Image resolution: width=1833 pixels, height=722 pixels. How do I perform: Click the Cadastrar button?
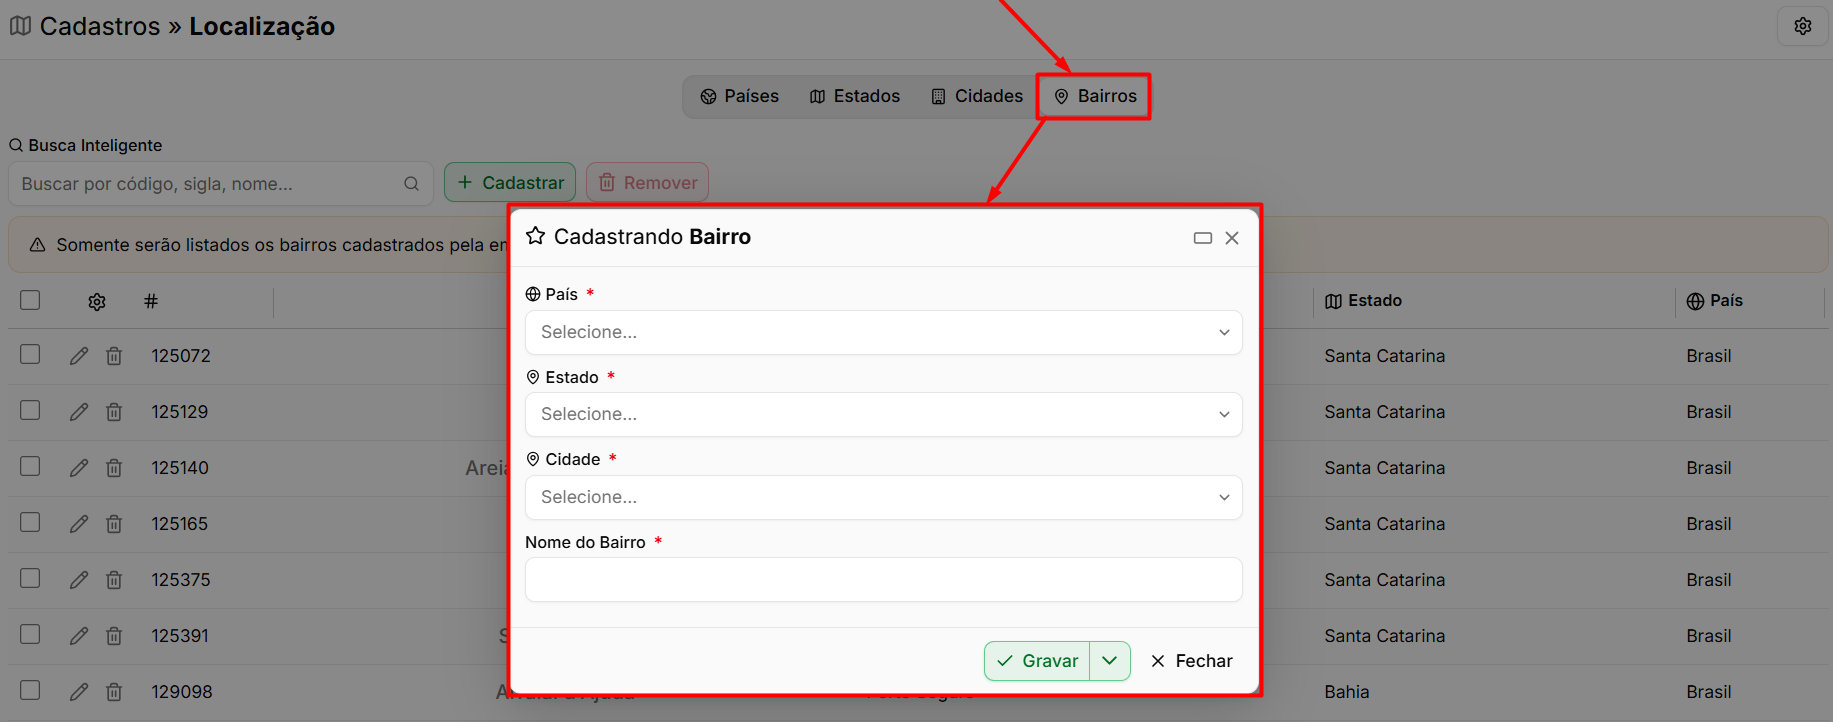(510, 182)
